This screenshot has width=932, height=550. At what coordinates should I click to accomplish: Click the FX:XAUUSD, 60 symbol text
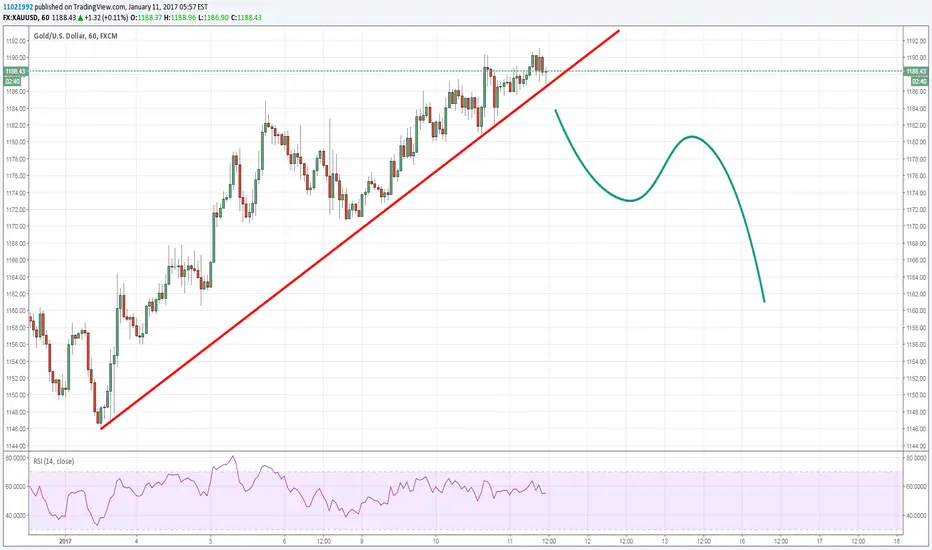tap(26, 18)
